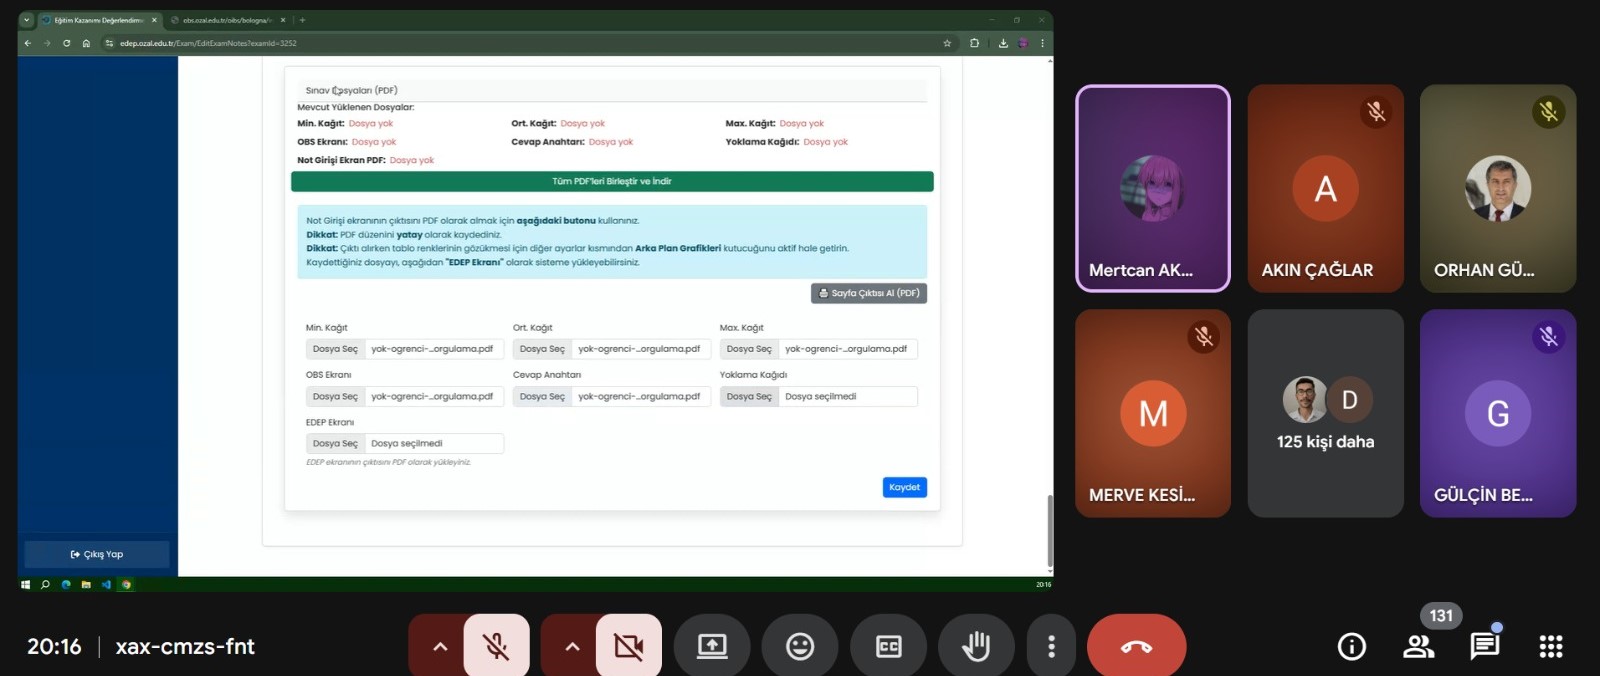Screen dimensions: 1600x676
Task: Open the activities grid icon
Action: click(x=1550, y=647)
